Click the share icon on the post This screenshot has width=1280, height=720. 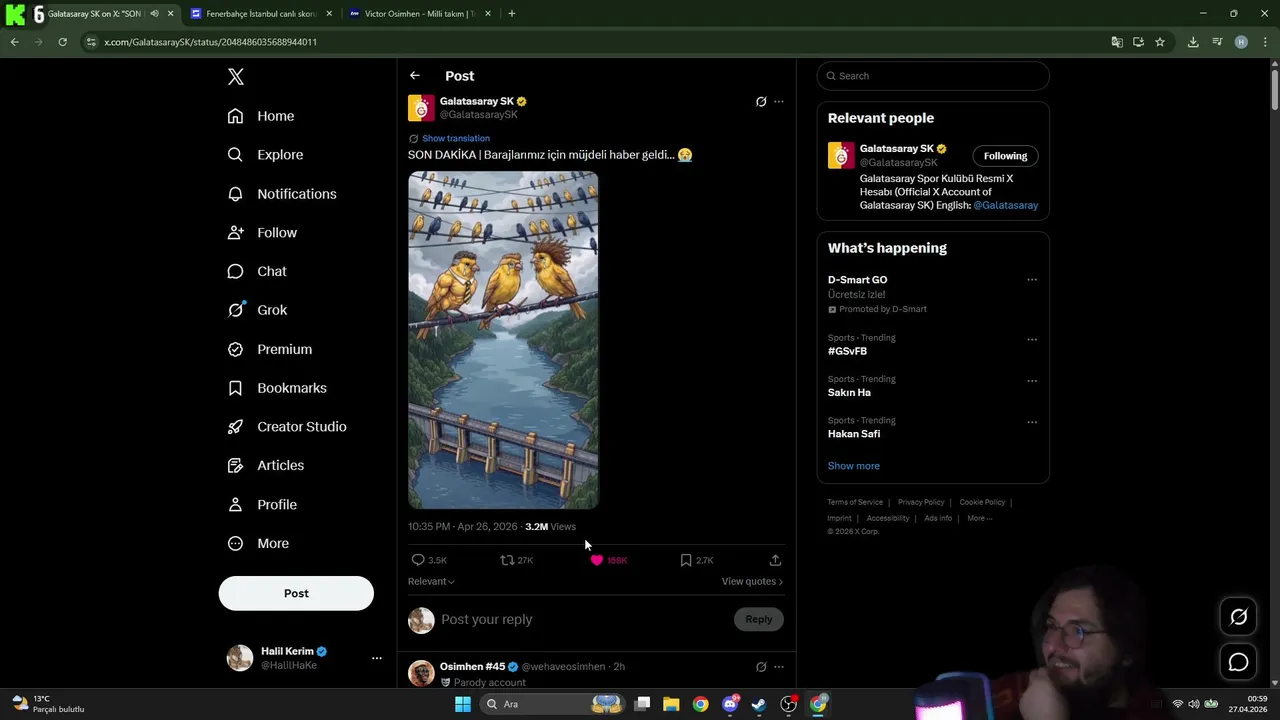(x=775, y=560)
